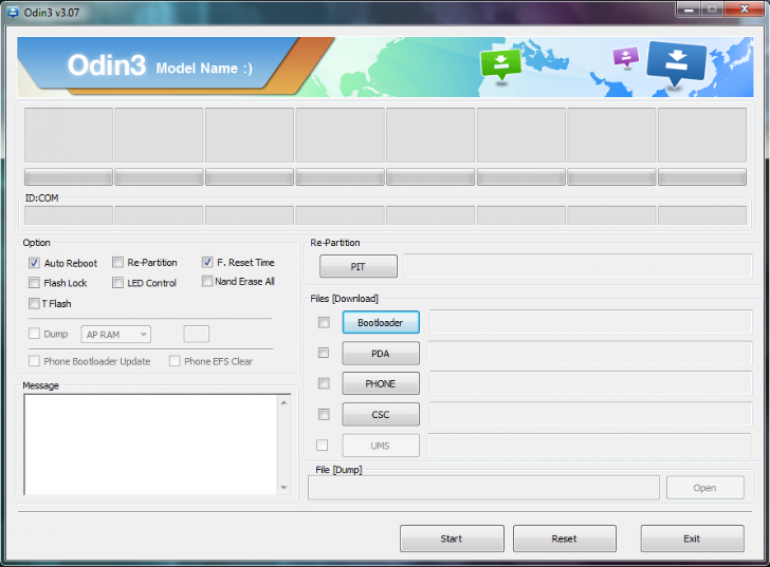Check the box beside PHONE button

[x=324, y=383]
